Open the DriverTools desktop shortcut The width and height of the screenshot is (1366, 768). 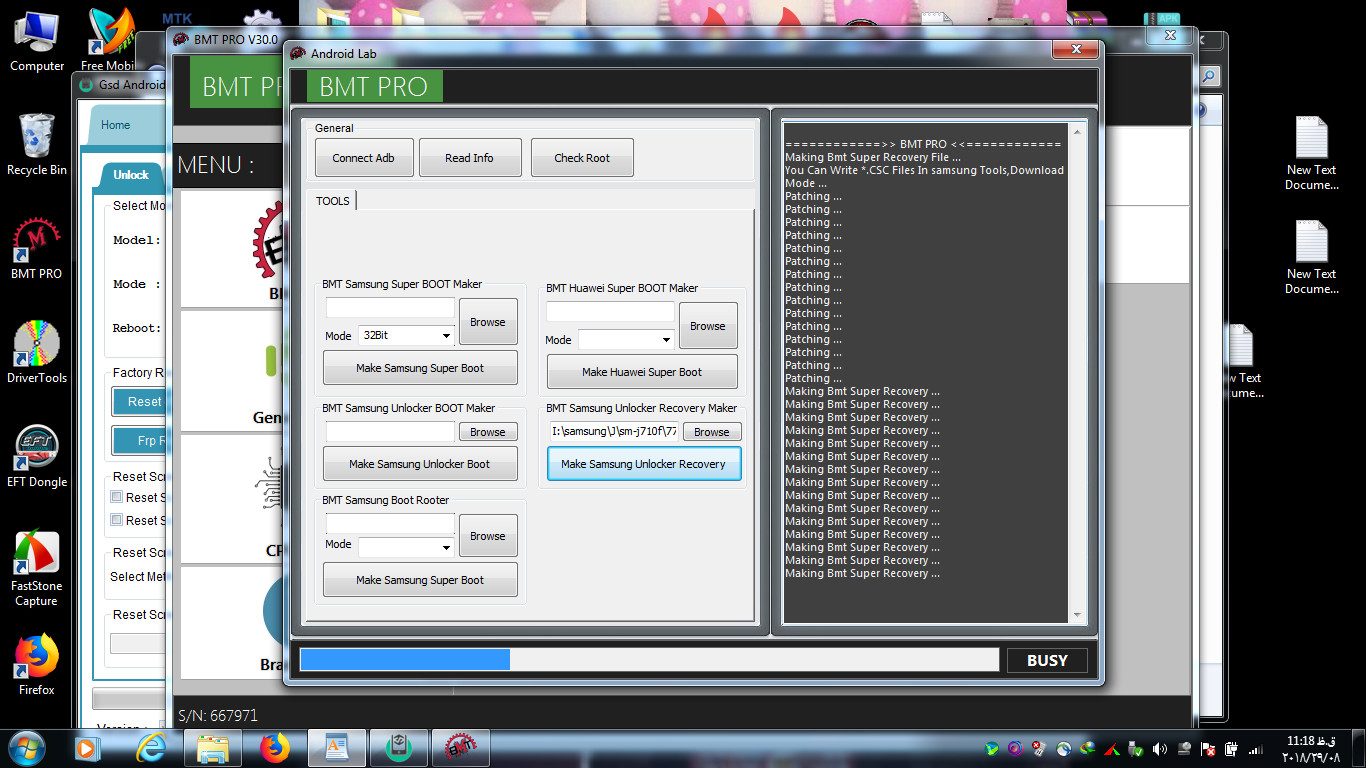point(37,352)
